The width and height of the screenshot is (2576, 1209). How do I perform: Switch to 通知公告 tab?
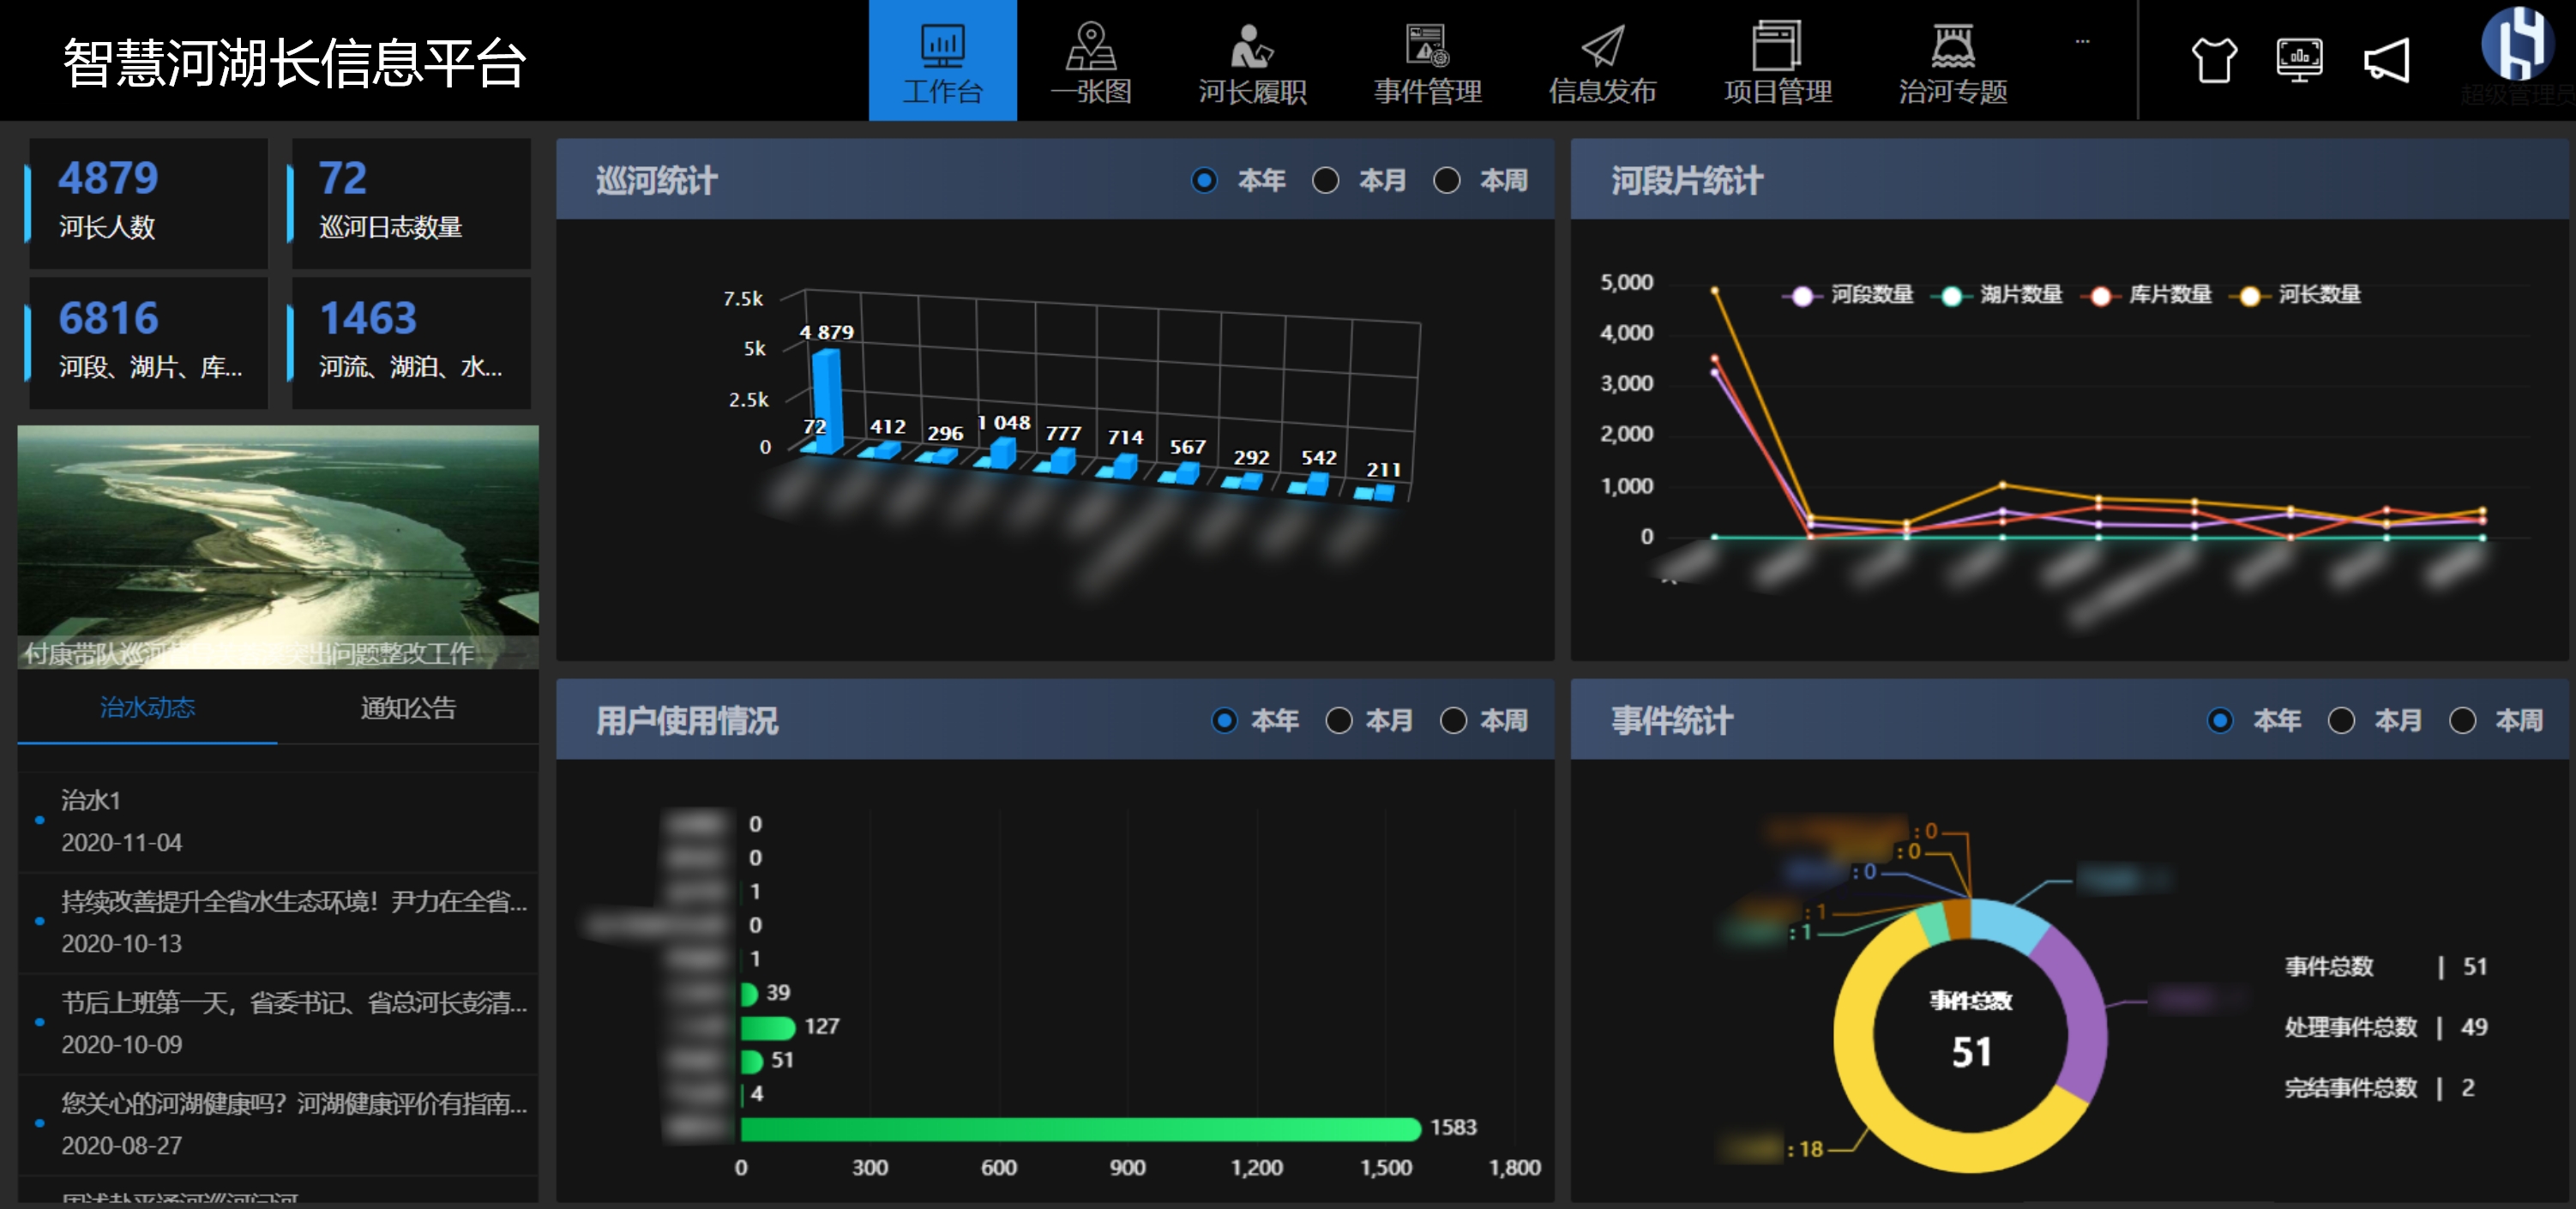[408, 708]
